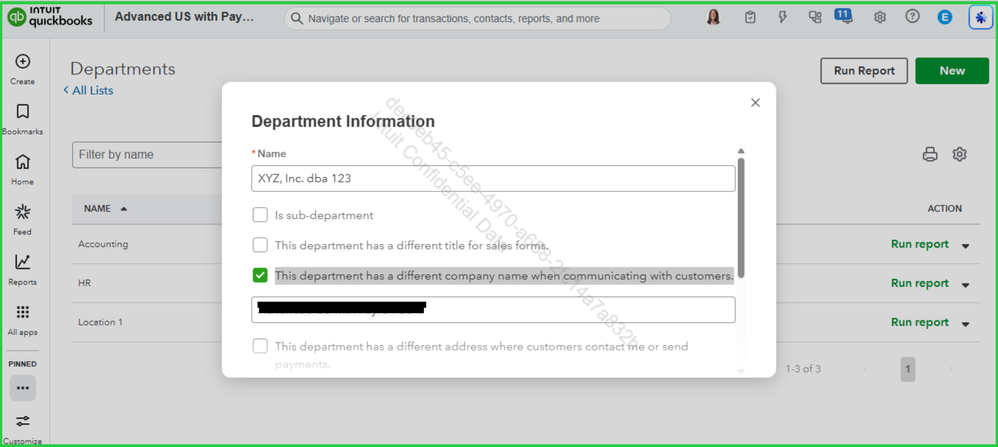
Task: Click the pinned ellipsis button
Action: coord(22,388)
